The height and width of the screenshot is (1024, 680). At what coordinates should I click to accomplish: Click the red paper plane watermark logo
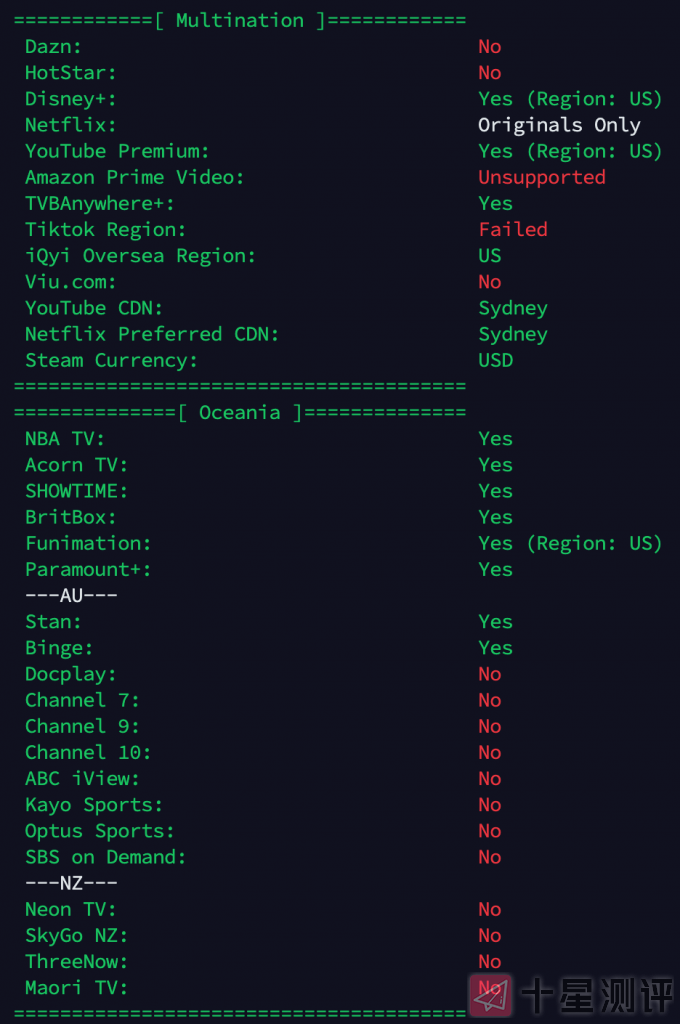tap(491, 995)
